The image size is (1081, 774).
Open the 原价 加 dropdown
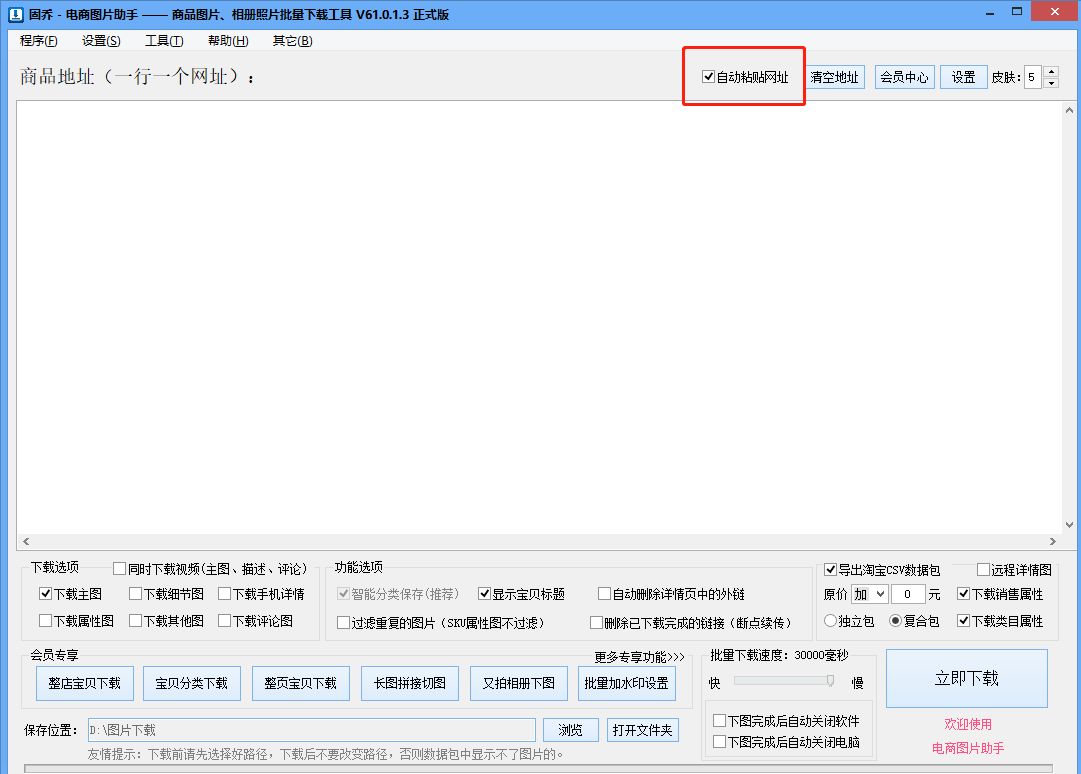869,594
